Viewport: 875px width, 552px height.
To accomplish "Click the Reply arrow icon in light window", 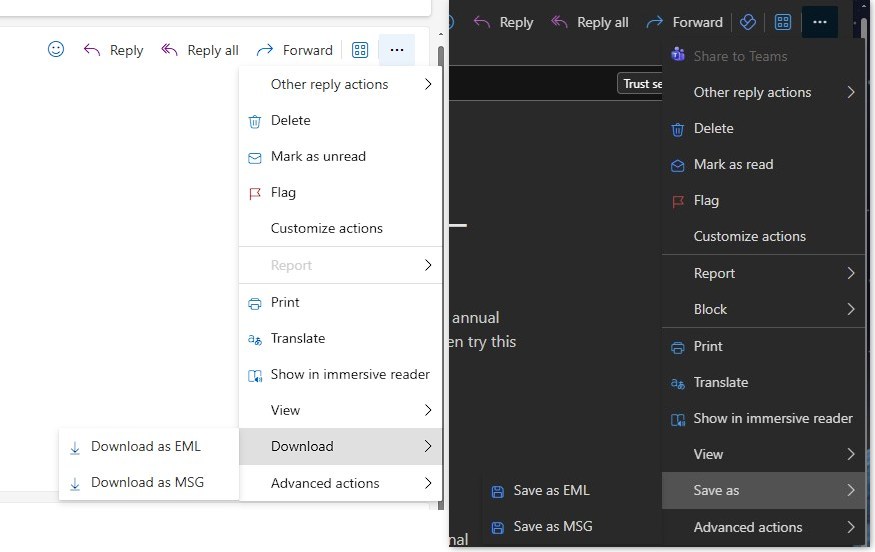I will [x=92, y=50].
